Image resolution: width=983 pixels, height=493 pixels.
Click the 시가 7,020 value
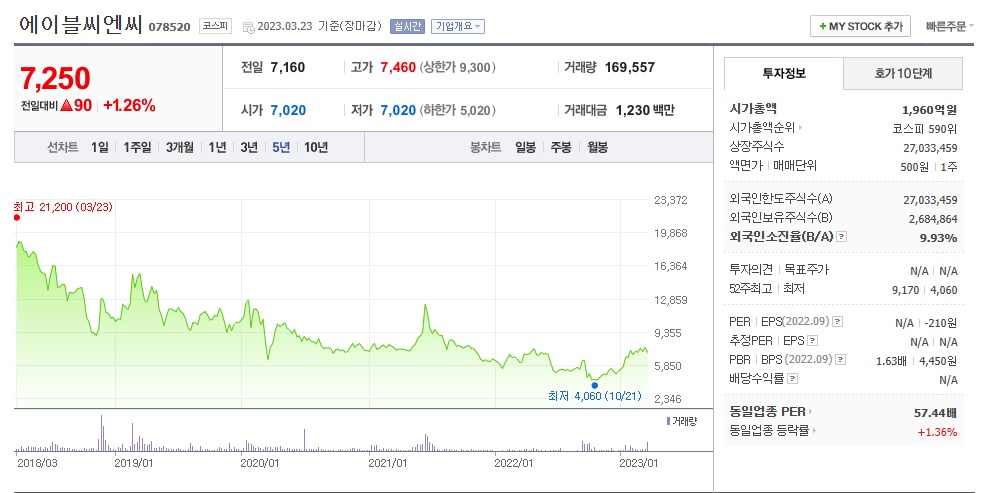click(x=288, y=110)
